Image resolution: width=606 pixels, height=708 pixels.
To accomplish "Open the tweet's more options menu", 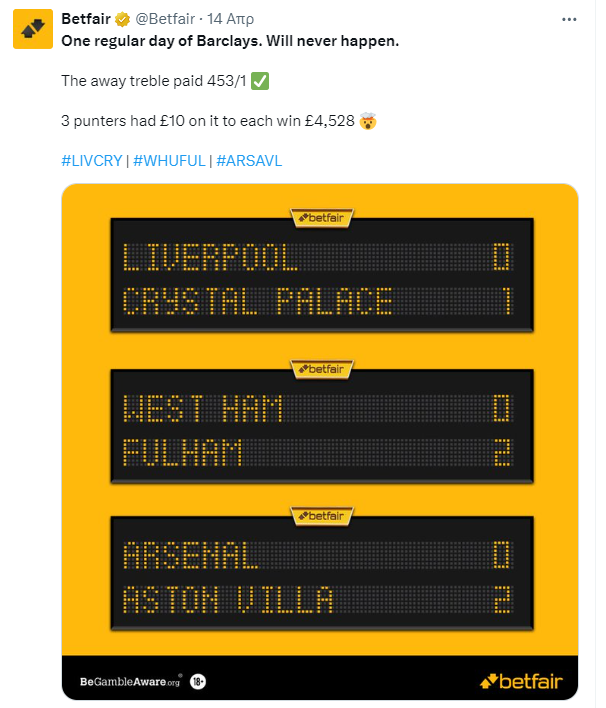I will (569, 19).
